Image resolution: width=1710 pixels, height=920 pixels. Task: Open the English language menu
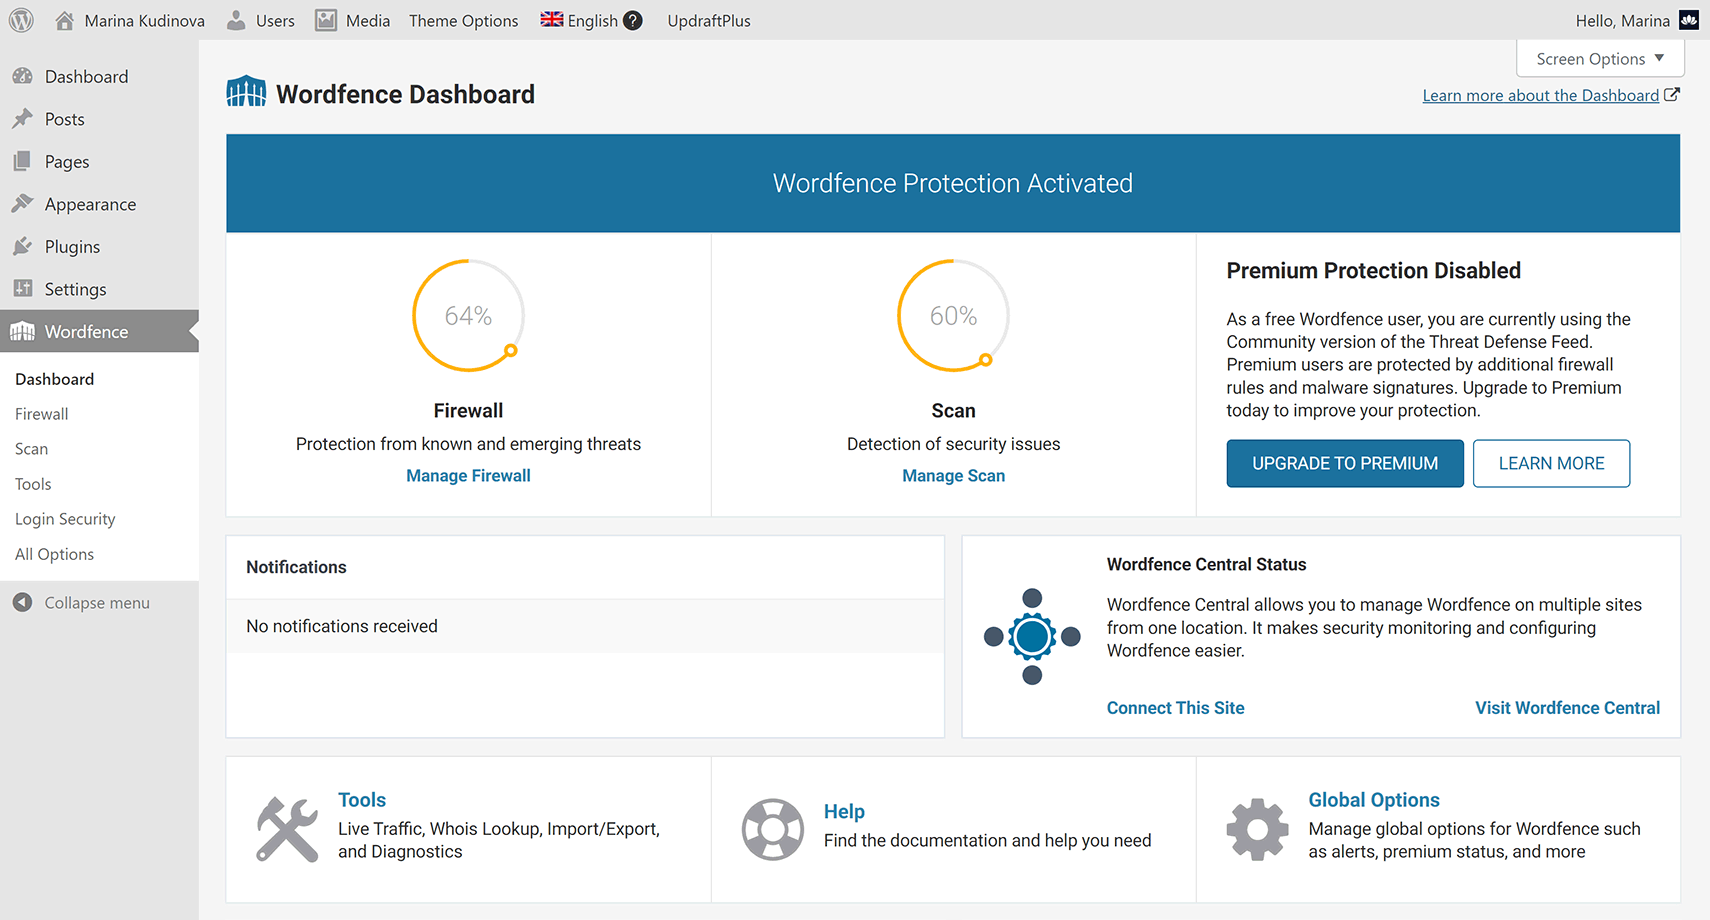[592, 20]
